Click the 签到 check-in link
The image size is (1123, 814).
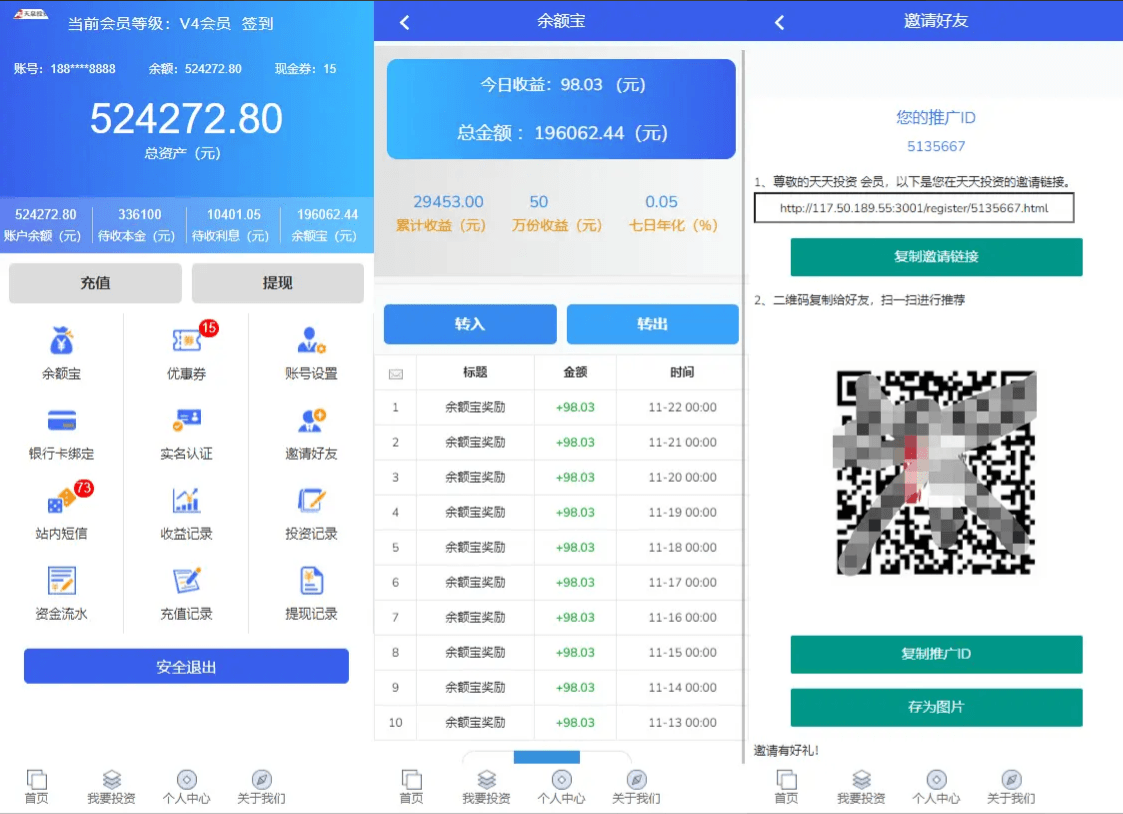(257, 24)
